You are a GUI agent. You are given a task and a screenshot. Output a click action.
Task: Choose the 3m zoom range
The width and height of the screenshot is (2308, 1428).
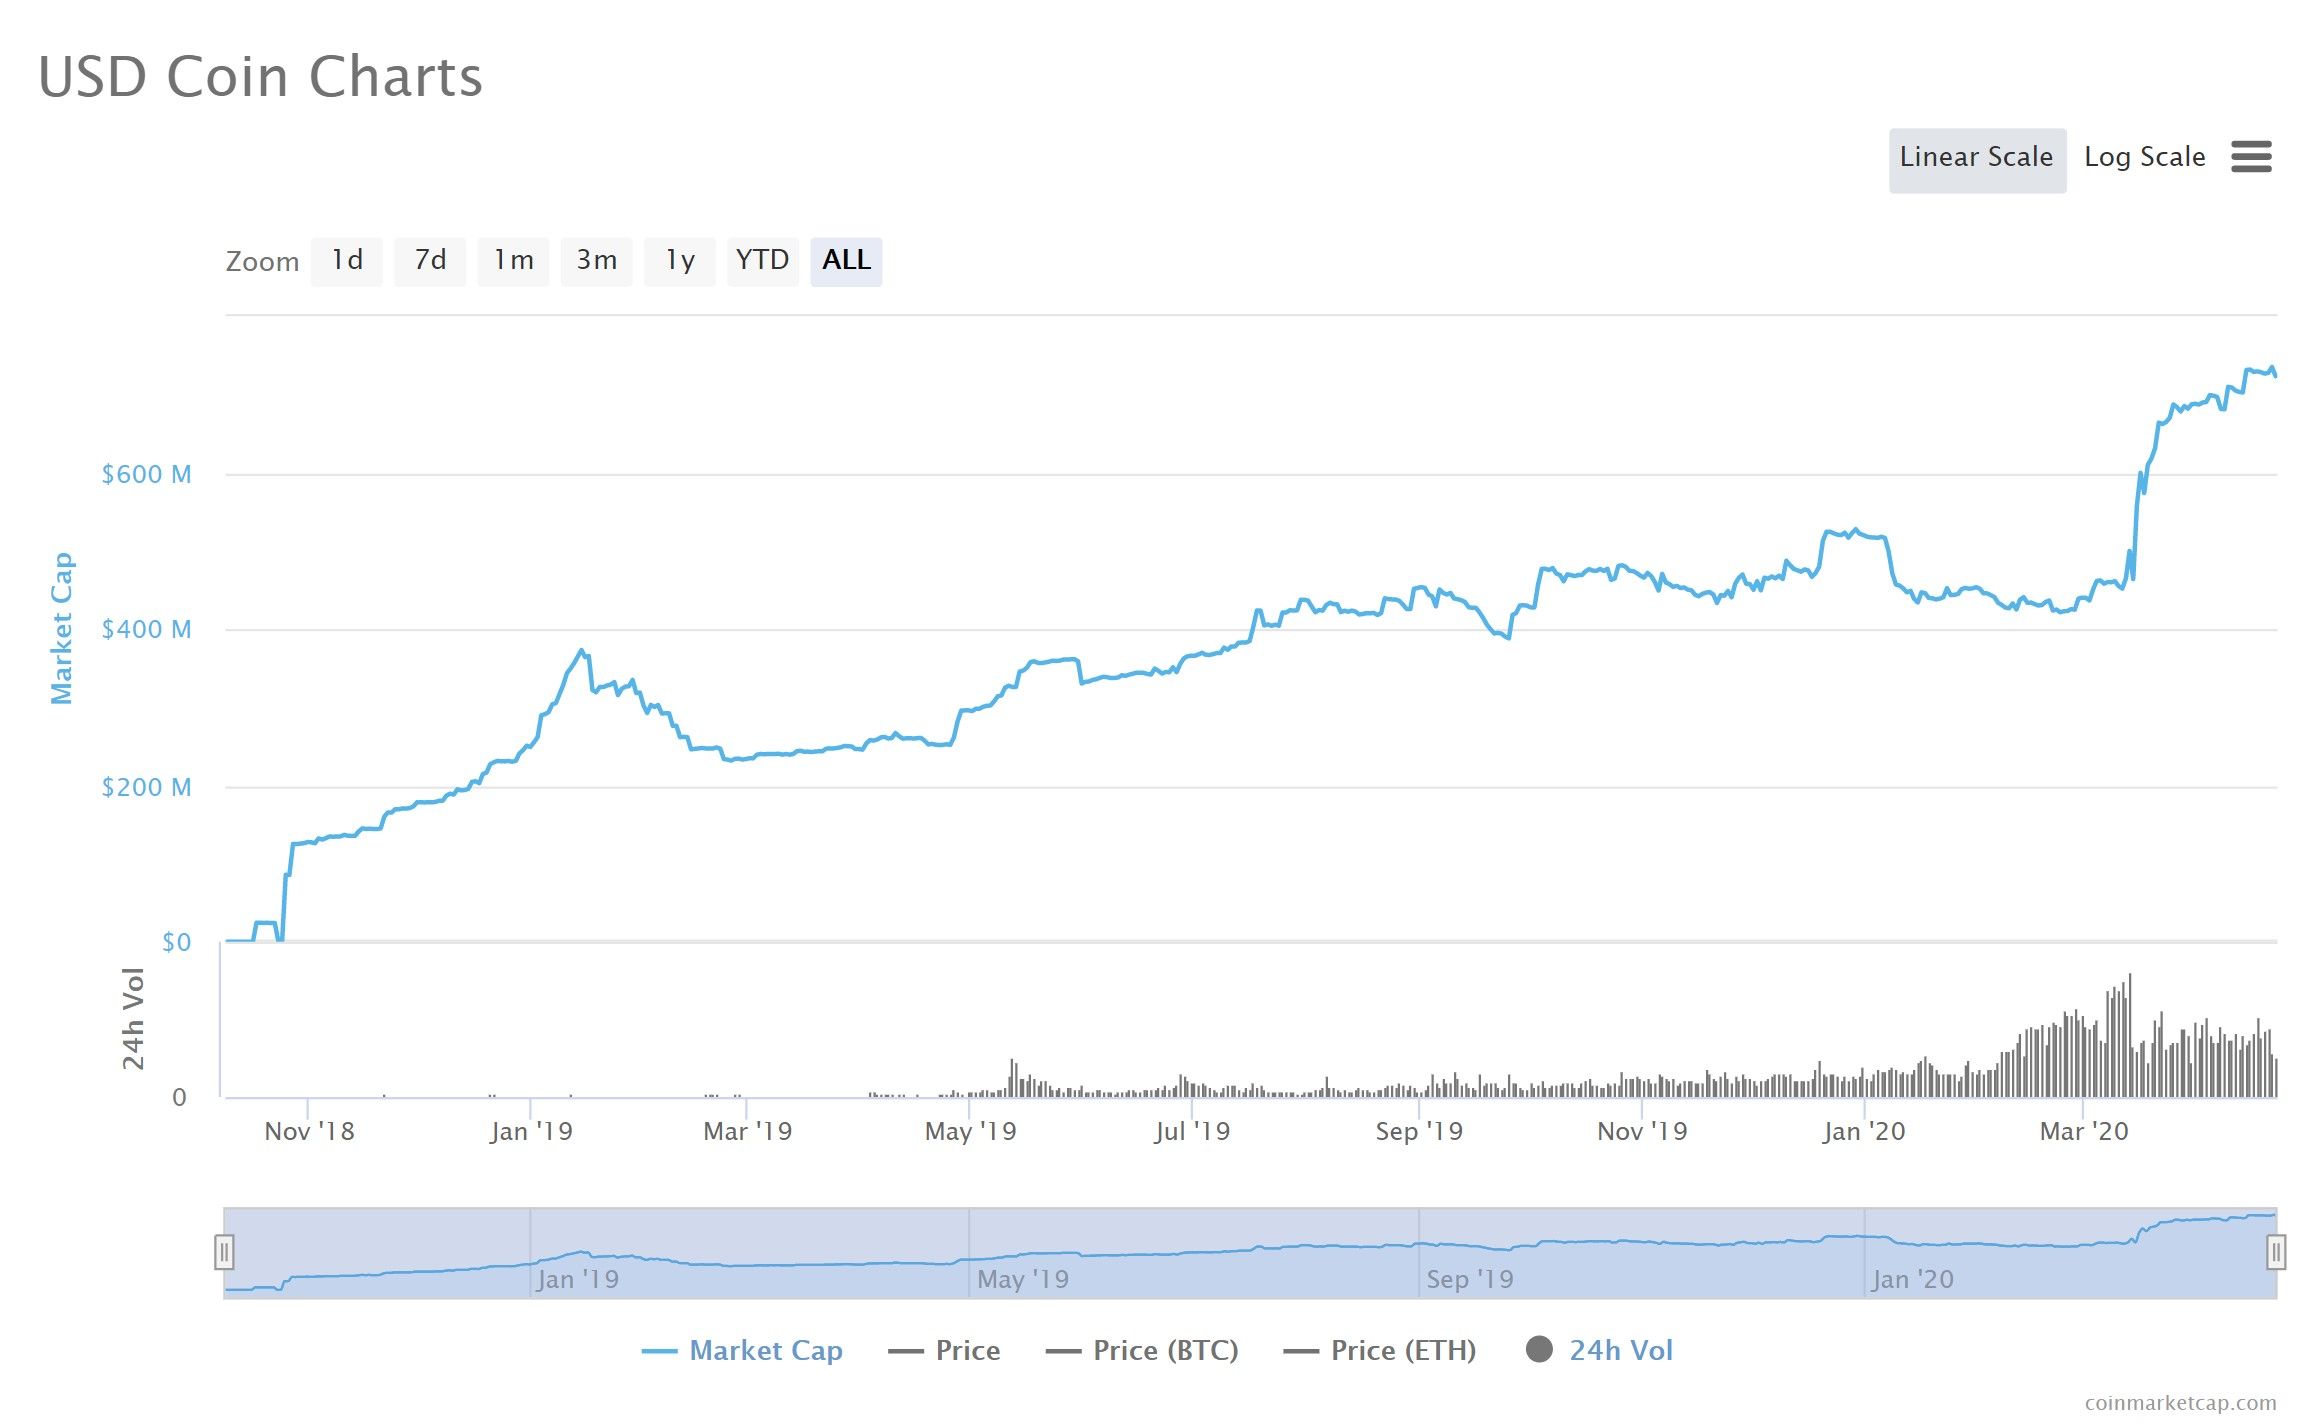coord(596,261)
